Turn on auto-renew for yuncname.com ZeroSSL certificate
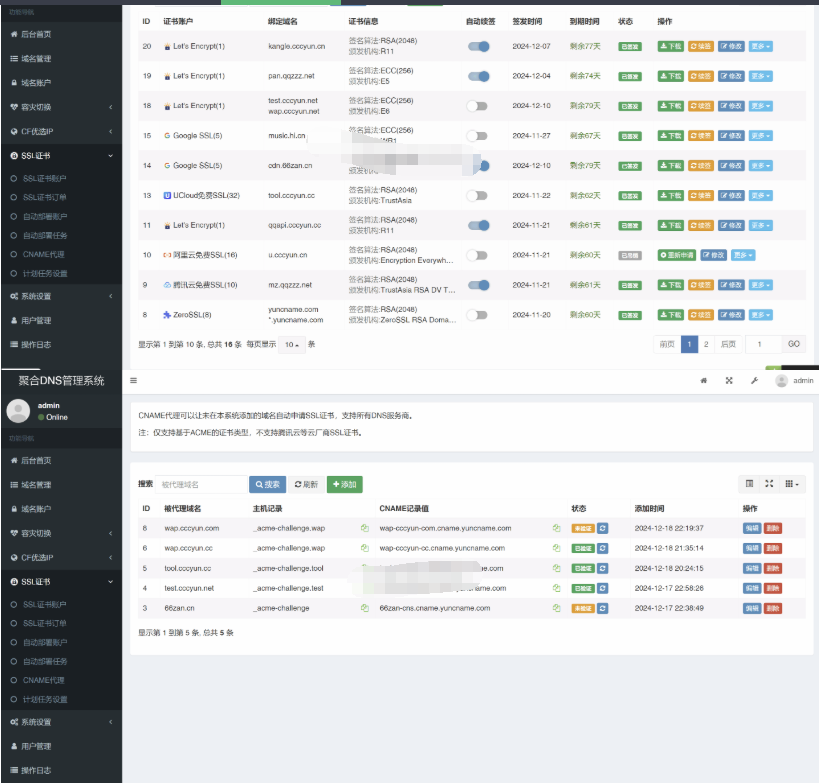The width and height of the screenshot is (819, 783). (x=478, y=315)
